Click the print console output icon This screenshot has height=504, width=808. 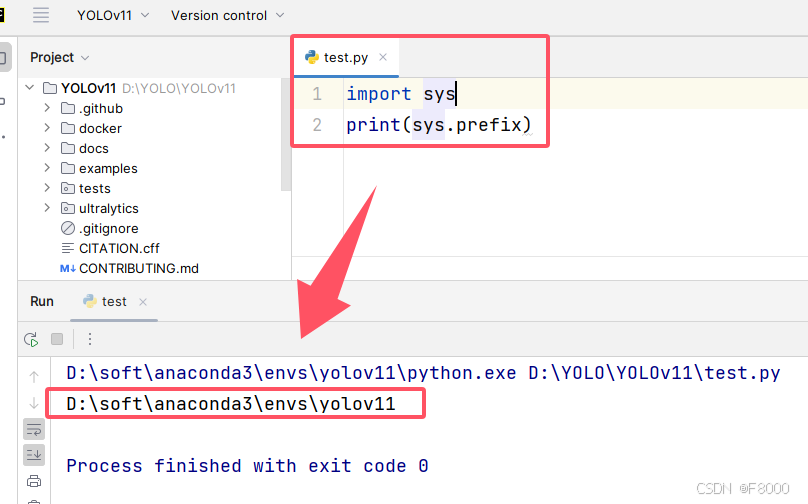tap(34, 481)
